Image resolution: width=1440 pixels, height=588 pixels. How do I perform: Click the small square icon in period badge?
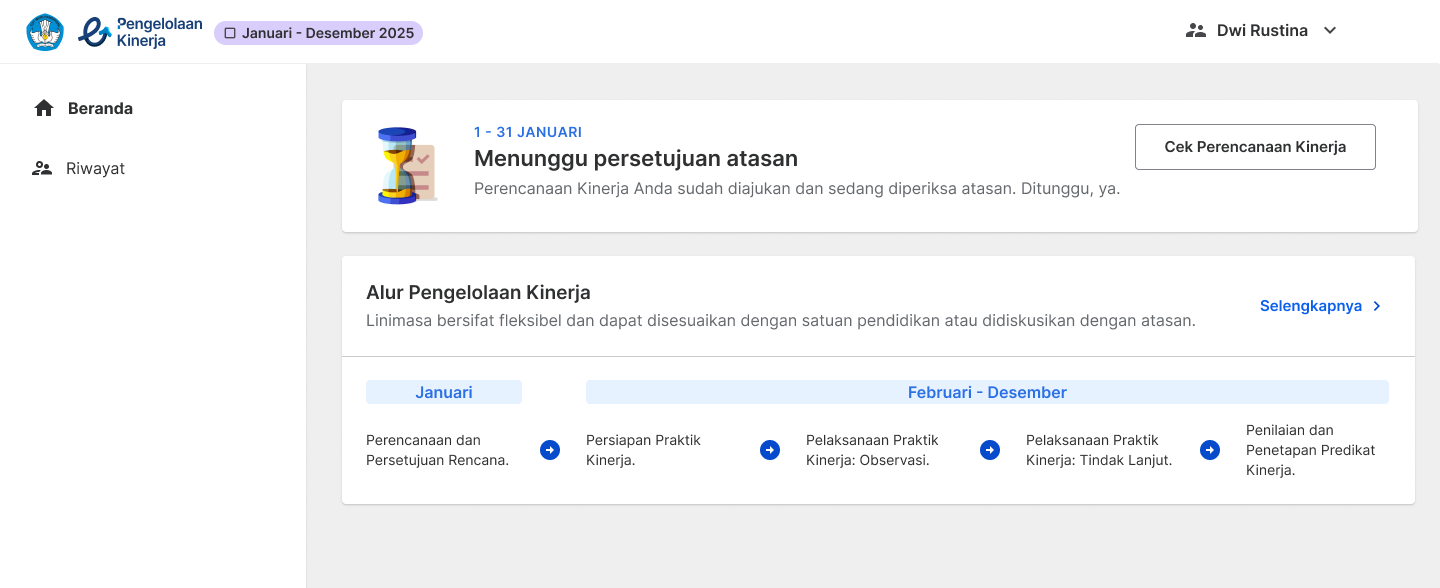[230, 33]
